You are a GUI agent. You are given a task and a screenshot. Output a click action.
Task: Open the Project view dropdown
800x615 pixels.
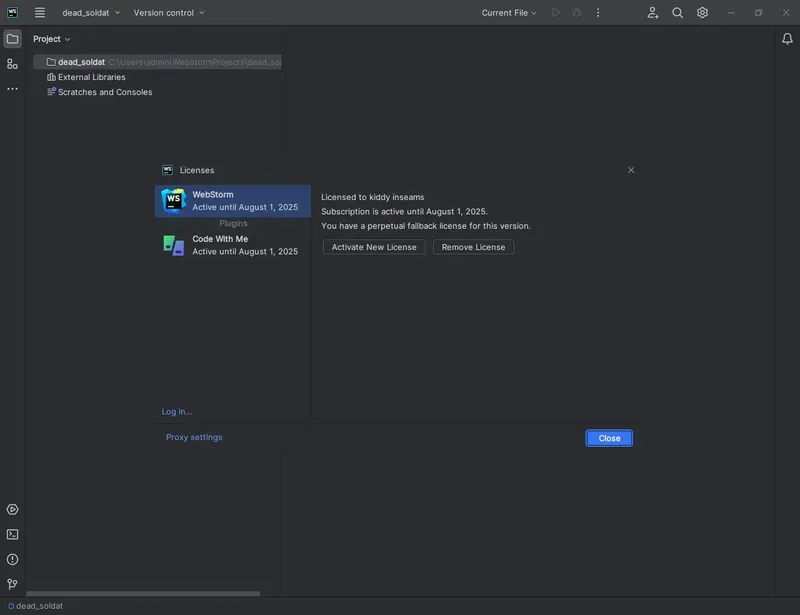52,39
